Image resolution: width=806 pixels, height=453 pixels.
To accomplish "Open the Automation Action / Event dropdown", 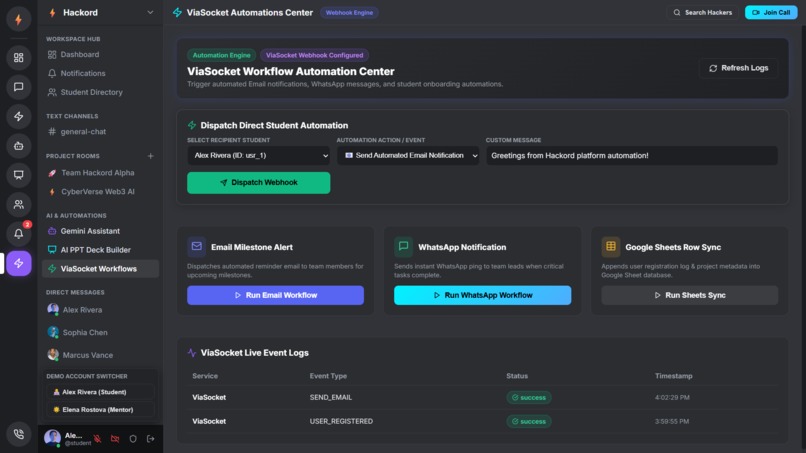I will [x=408, y=155].
